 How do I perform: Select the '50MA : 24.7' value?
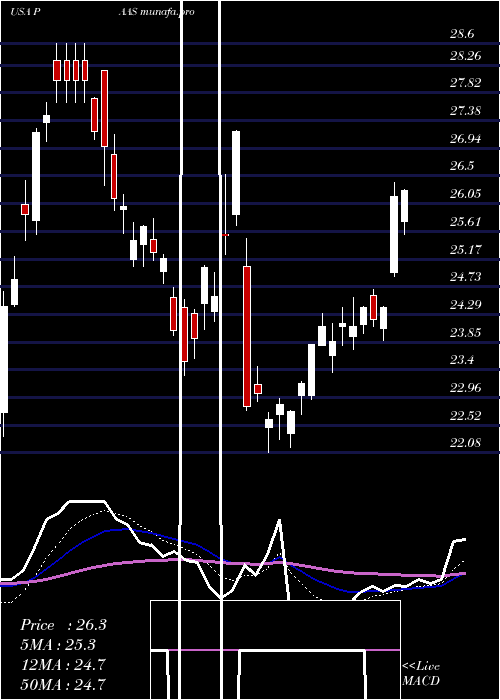(63, 684)
